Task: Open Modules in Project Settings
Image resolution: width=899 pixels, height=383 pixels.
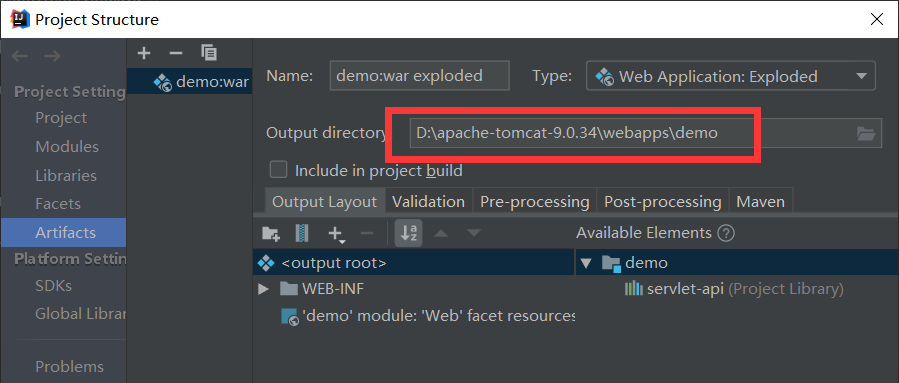Action: point(67,147)
